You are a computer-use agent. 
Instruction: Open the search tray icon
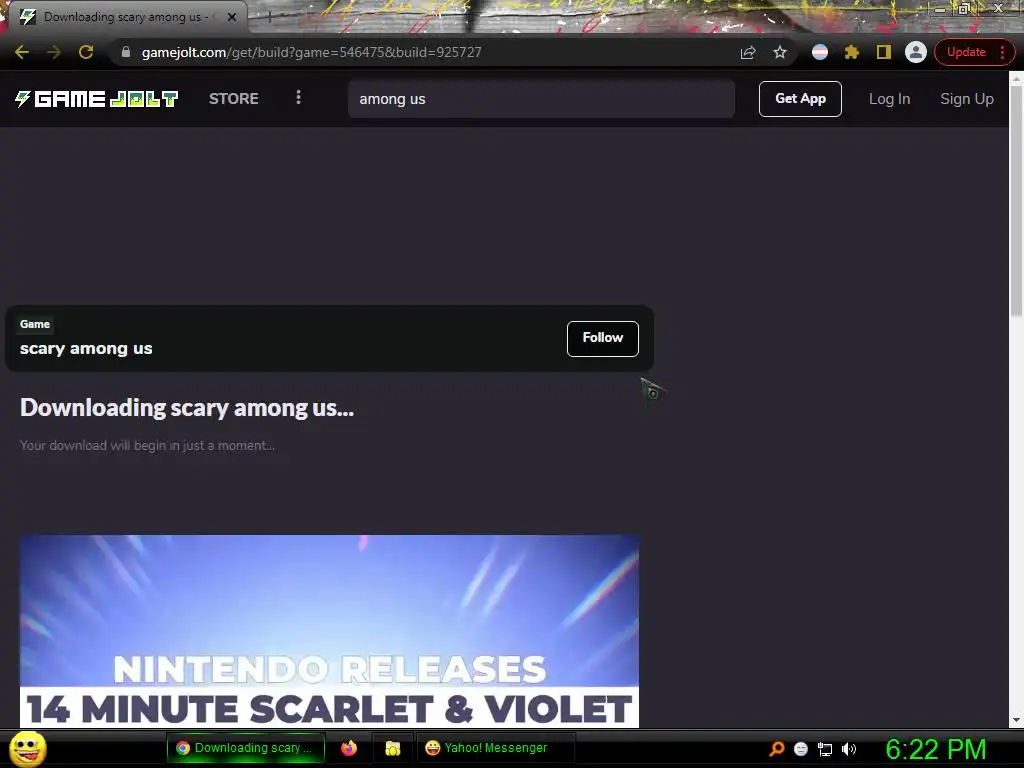coord(776,749)
